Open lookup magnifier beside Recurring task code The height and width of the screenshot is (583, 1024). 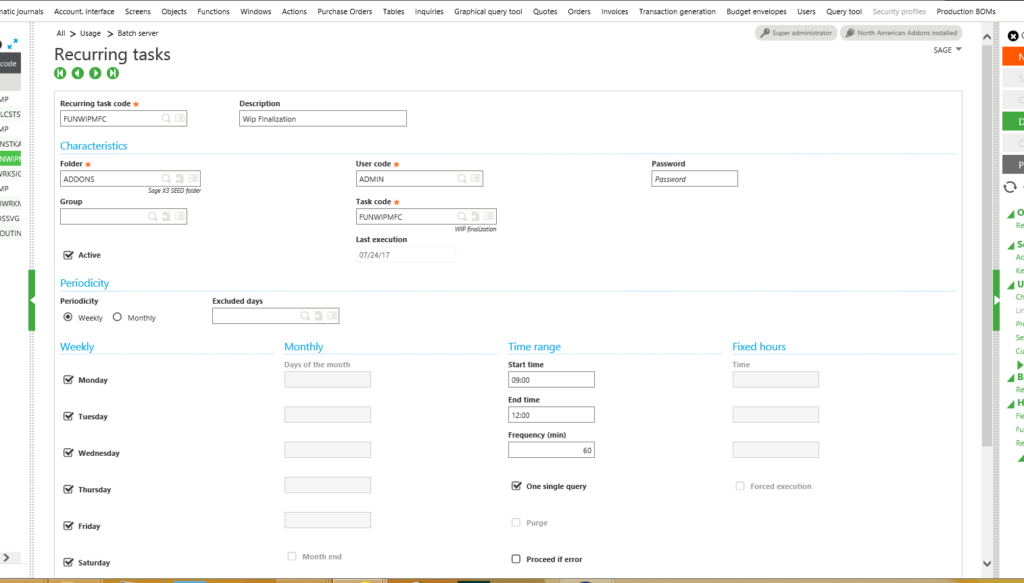165,118
